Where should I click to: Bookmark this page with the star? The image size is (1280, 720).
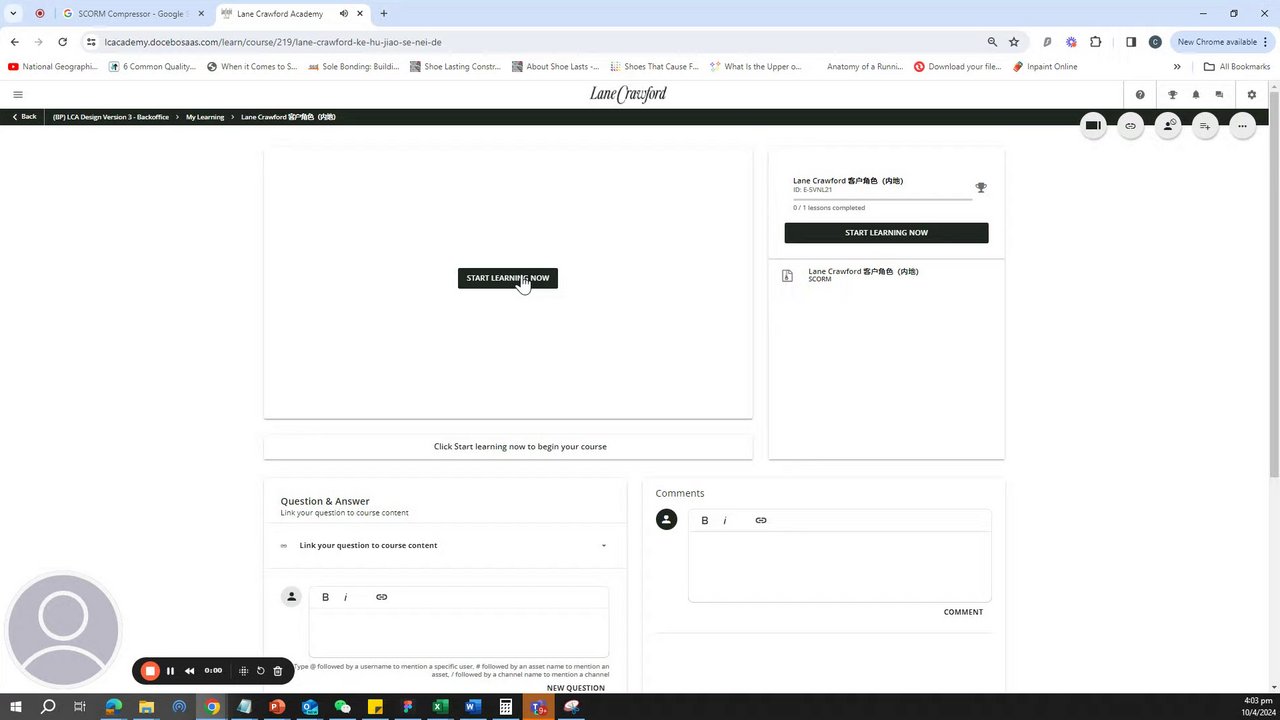[1014, 42]
